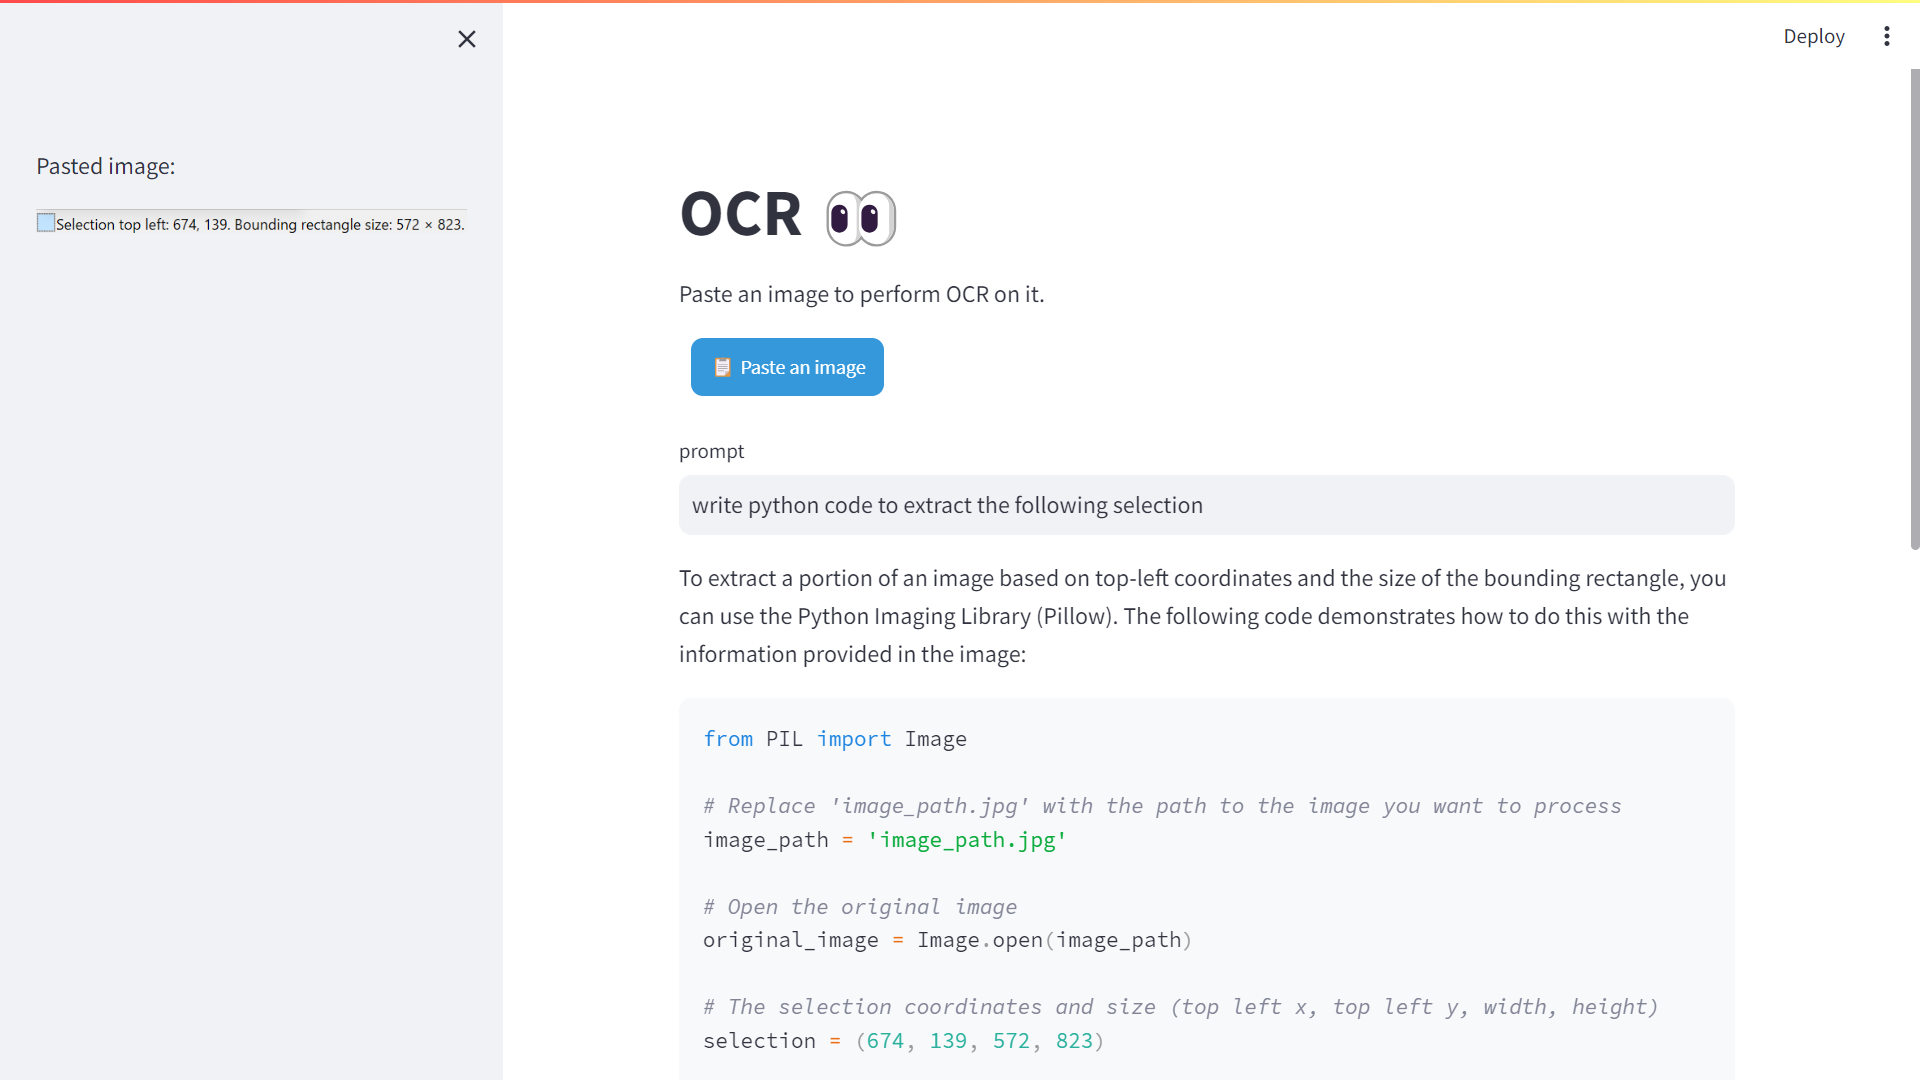
Task: Click the vertical scrollbar on the right
Action: (x=1914, y=309)
